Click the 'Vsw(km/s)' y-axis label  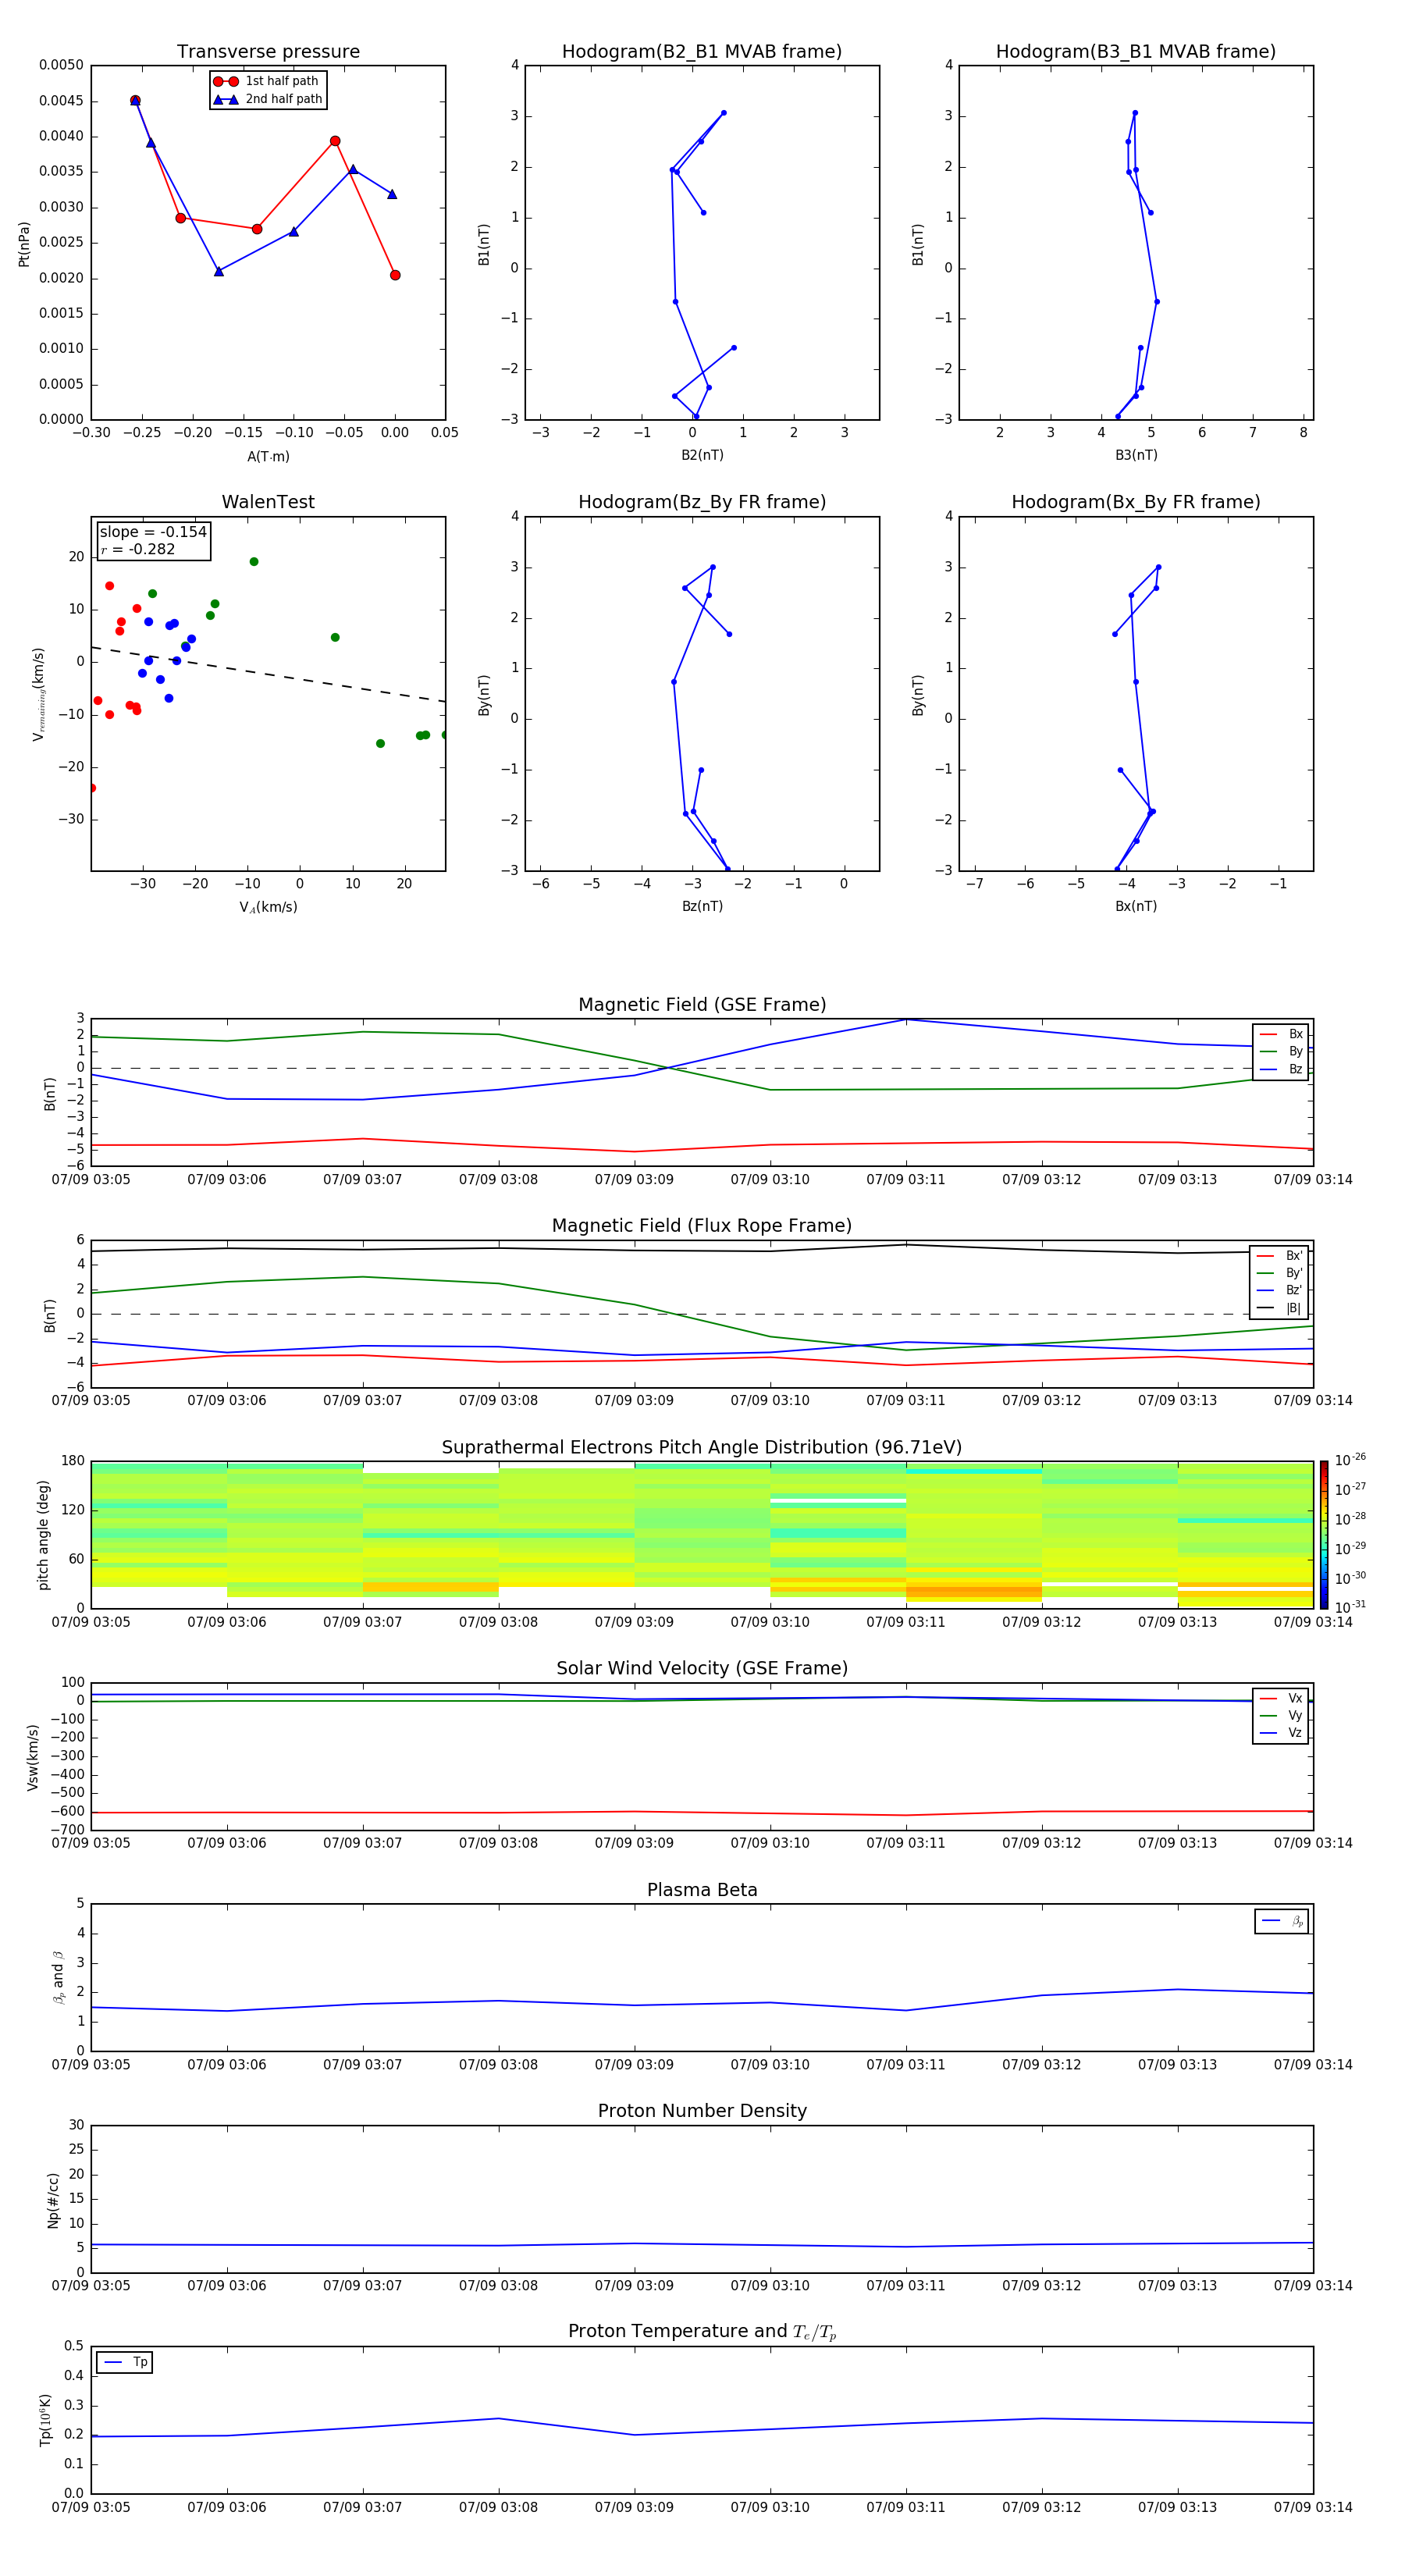(33, 1757)
